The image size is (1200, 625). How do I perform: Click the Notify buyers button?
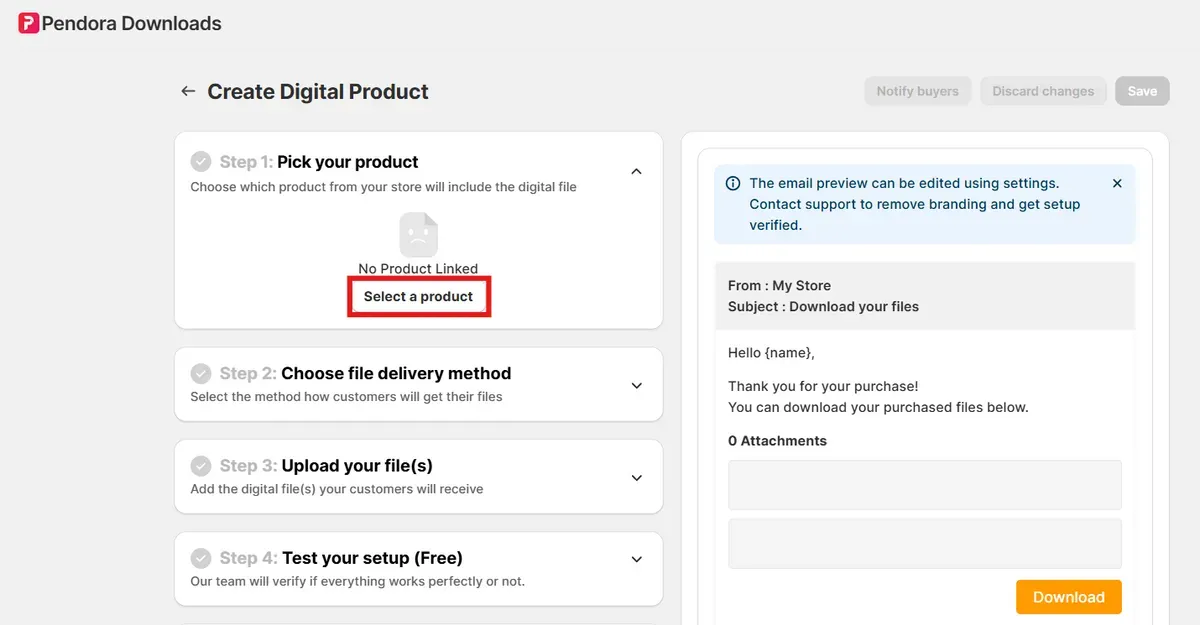(x=917, y=90)
